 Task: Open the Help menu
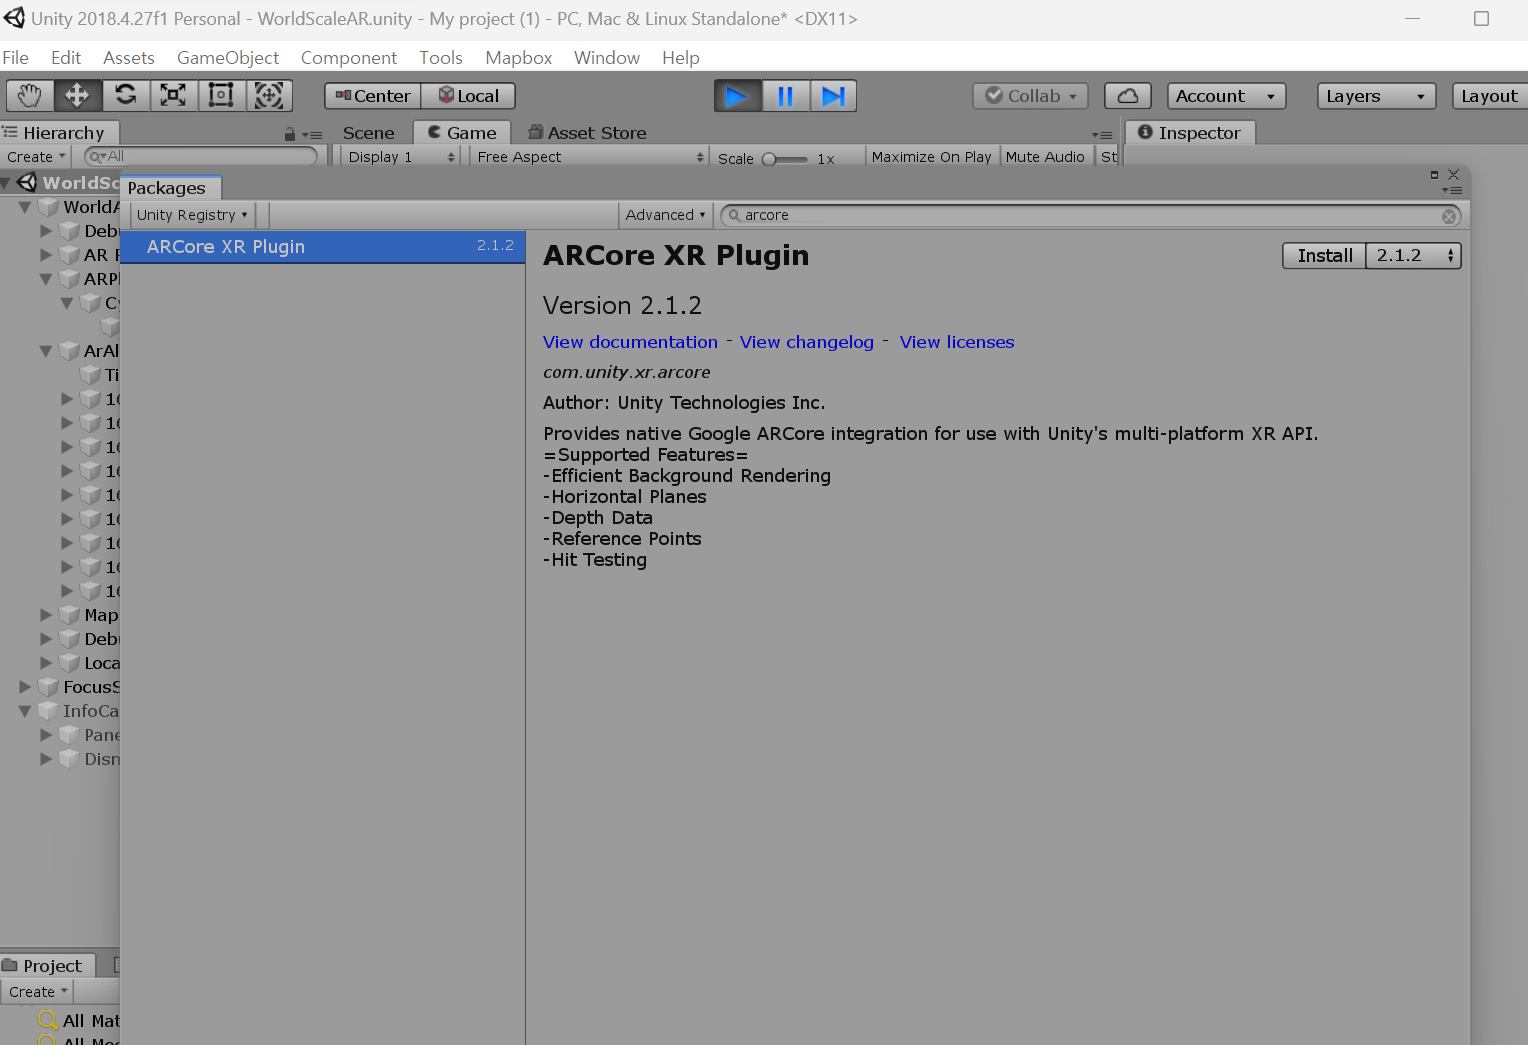click(x=681, y=58)
